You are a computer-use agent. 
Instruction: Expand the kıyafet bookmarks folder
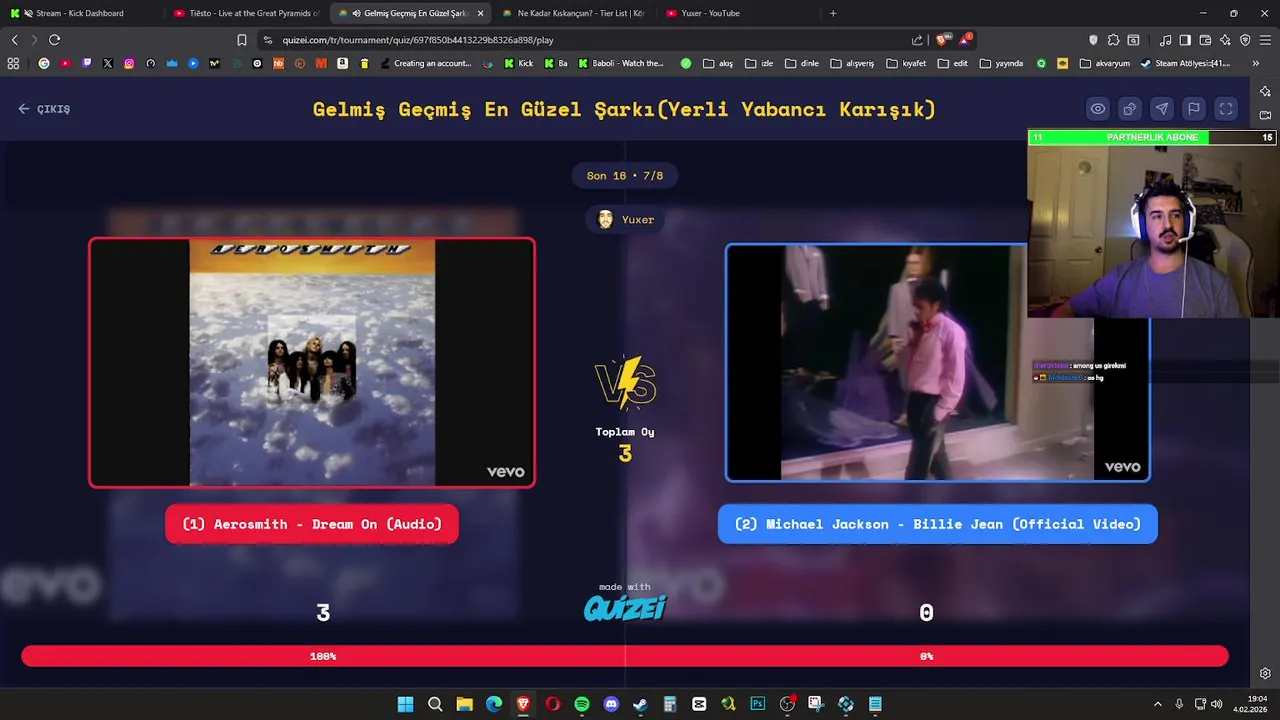pyautogui.click(x=906, y=63)
